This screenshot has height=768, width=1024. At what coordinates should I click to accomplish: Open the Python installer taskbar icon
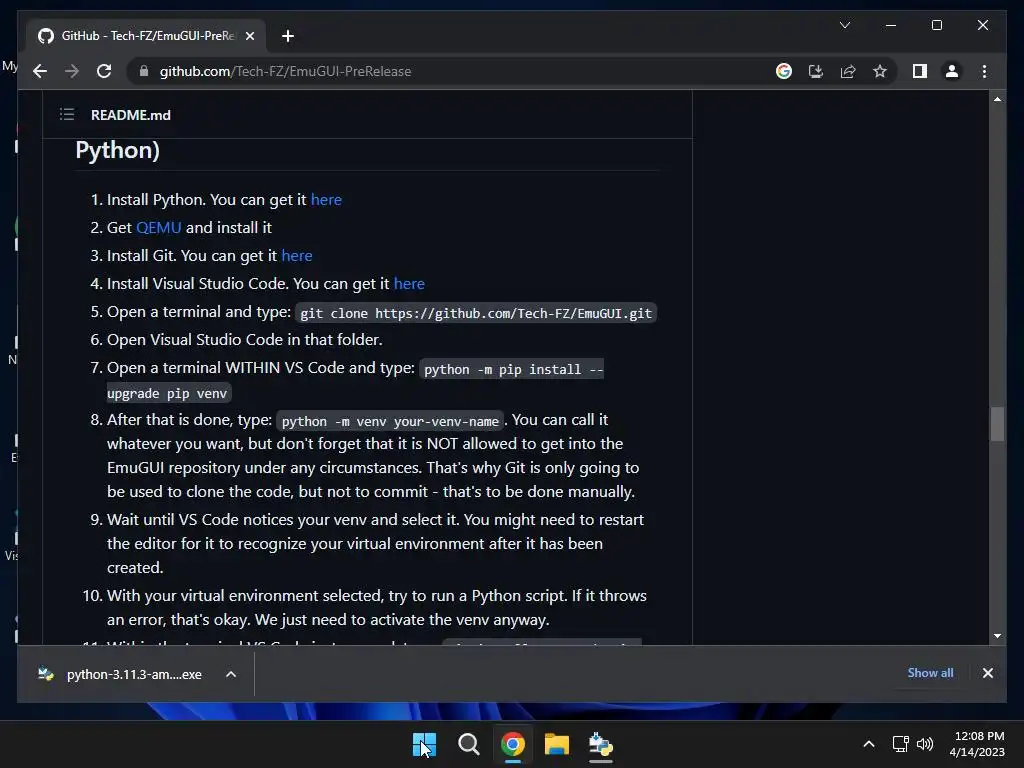[x=600, y=744]
